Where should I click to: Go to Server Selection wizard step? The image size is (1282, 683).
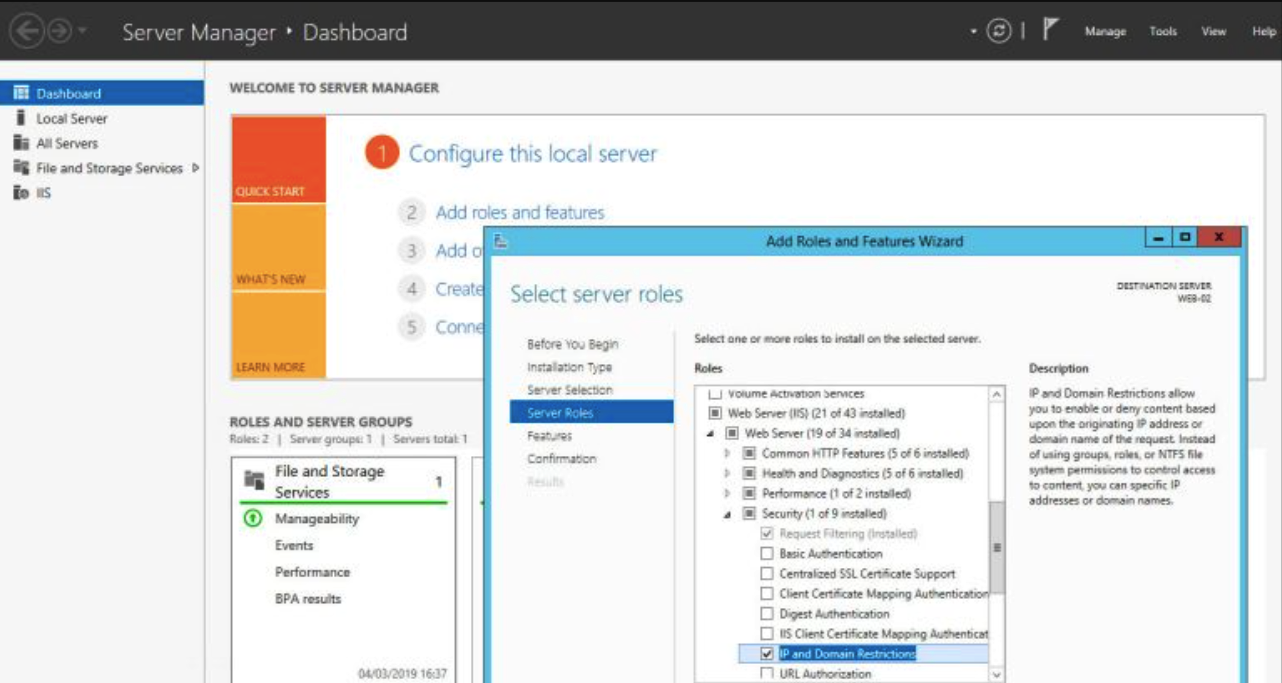(570, 390)
